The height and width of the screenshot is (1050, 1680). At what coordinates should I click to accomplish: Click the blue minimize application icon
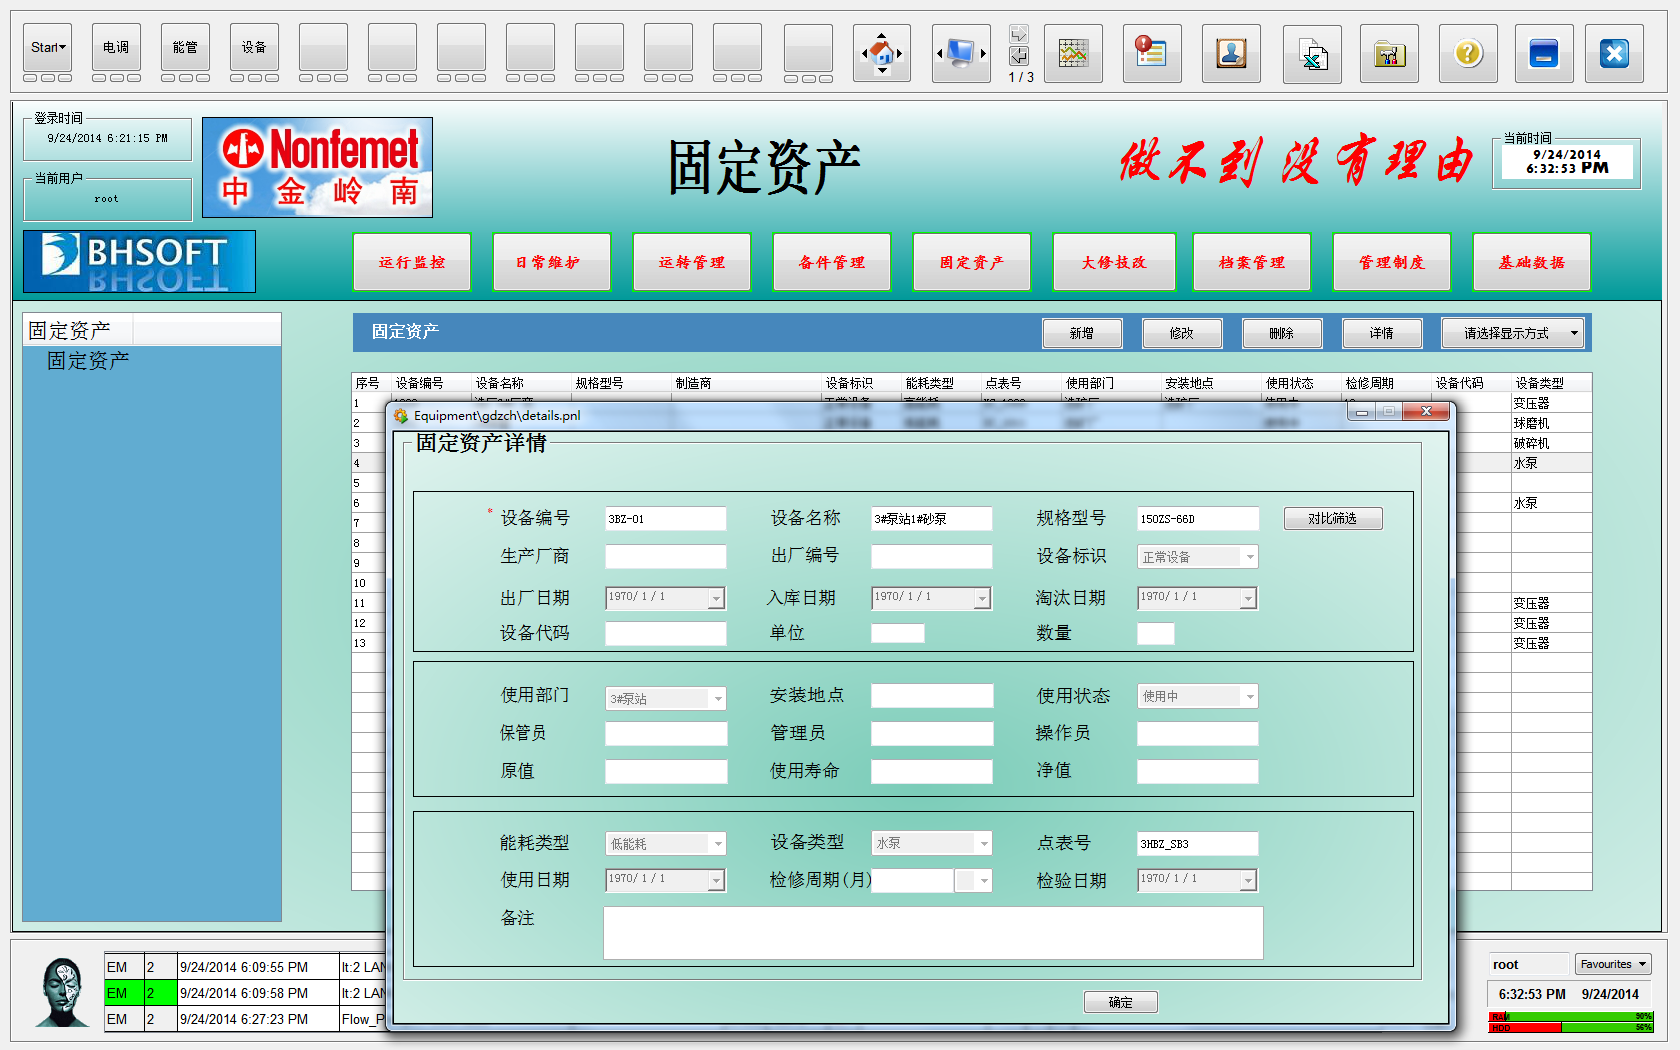(x=1544, y=53)
